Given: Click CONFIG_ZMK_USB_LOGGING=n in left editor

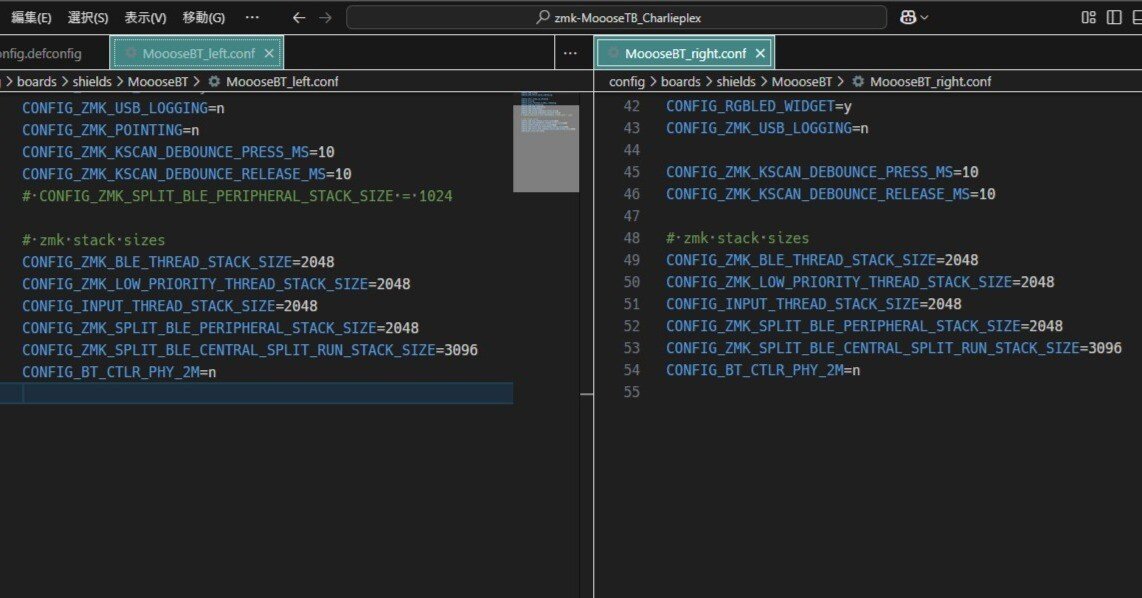Looking at the screenshot, I should [x=123, y=109].
